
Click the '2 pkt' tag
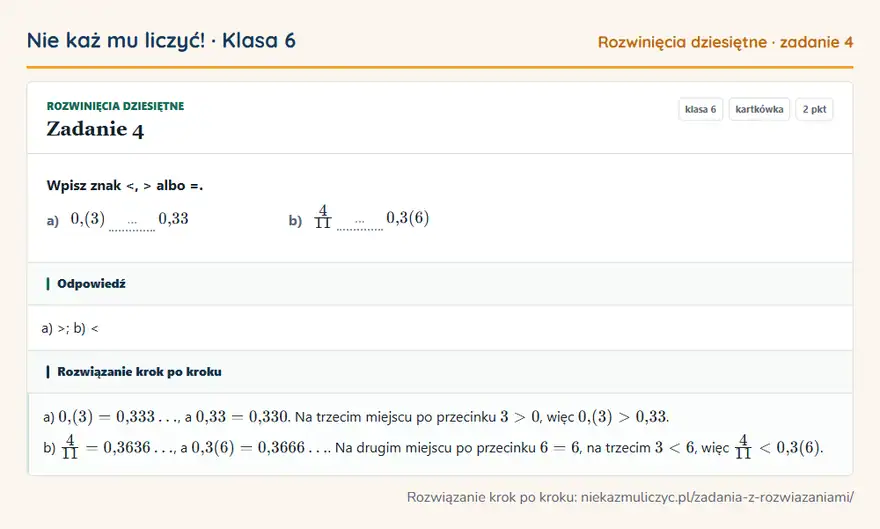(814, 109)
